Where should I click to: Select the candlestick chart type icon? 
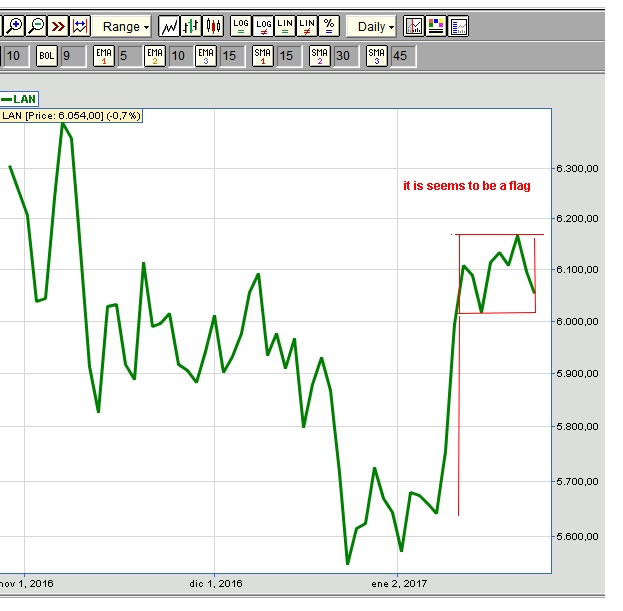coord(213,26)
